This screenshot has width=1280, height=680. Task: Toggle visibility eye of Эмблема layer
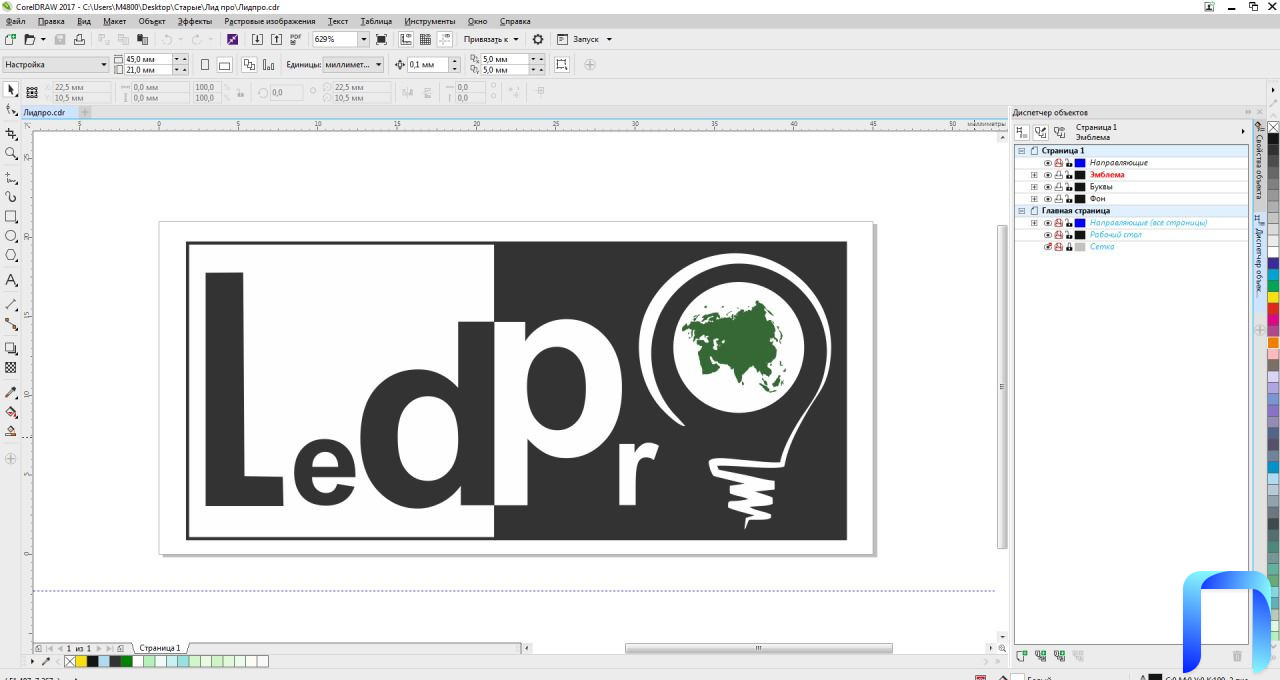(1048, 175)
